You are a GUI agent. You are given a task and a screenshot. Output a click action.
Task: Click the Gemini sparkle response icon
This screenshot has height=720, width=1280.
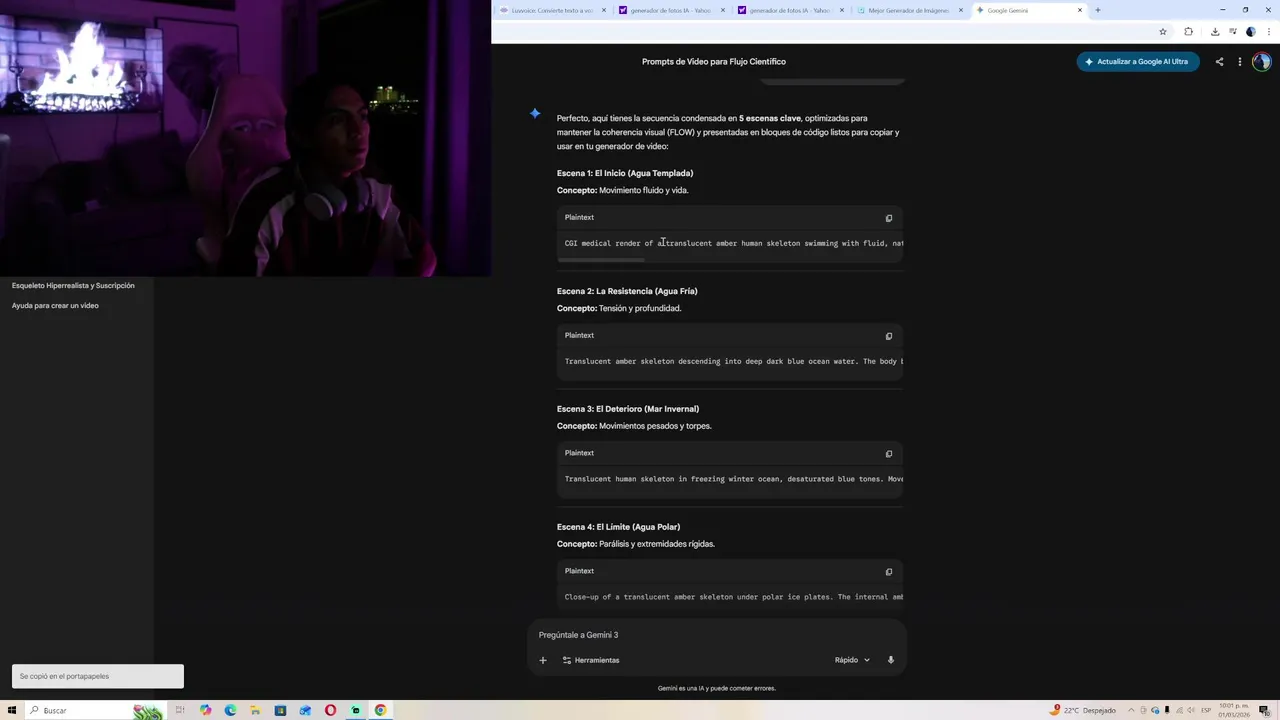[535, 113]
